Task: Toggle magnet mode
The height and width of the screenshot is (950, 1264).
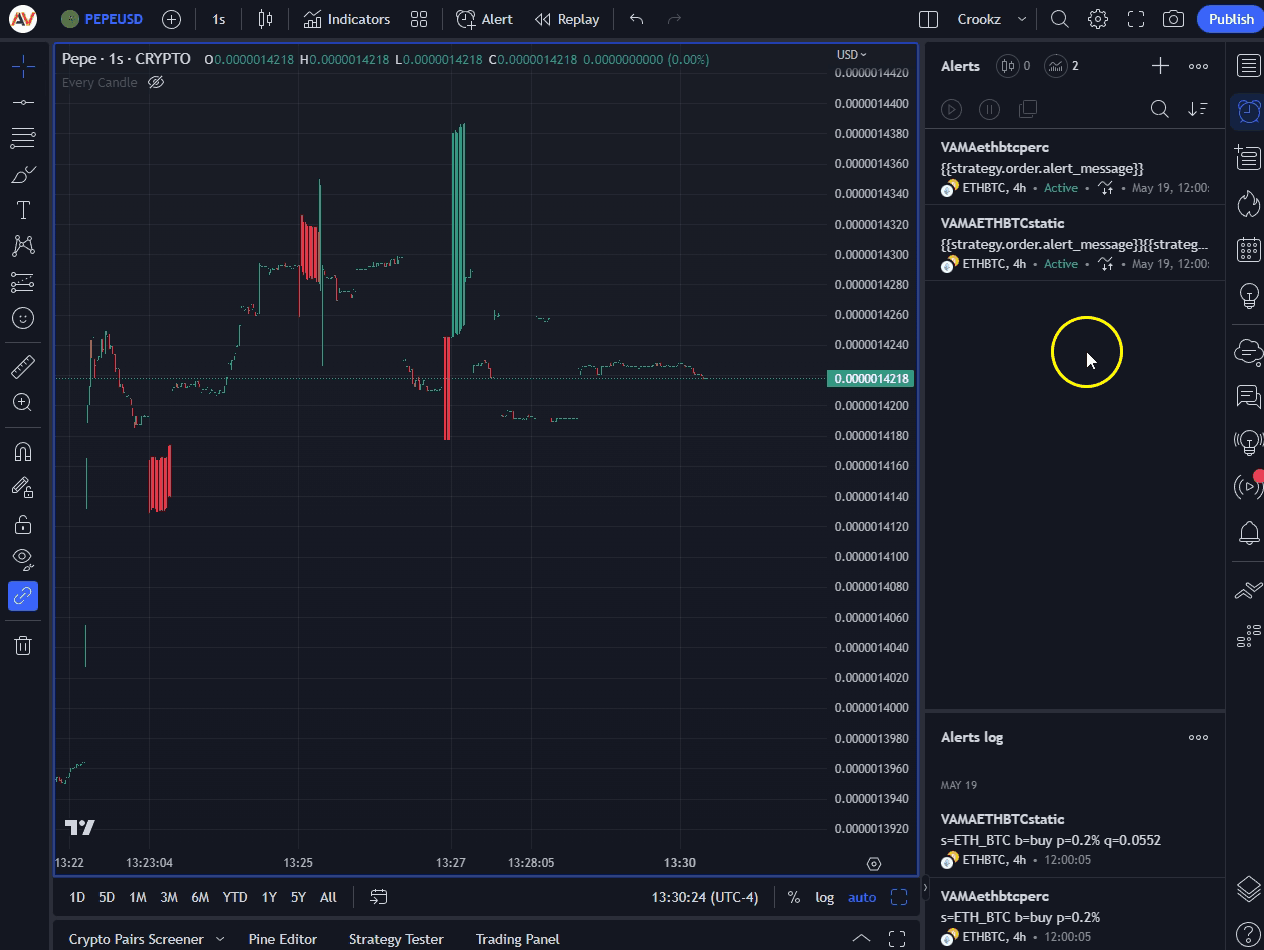Action: [x=23, y=451]
